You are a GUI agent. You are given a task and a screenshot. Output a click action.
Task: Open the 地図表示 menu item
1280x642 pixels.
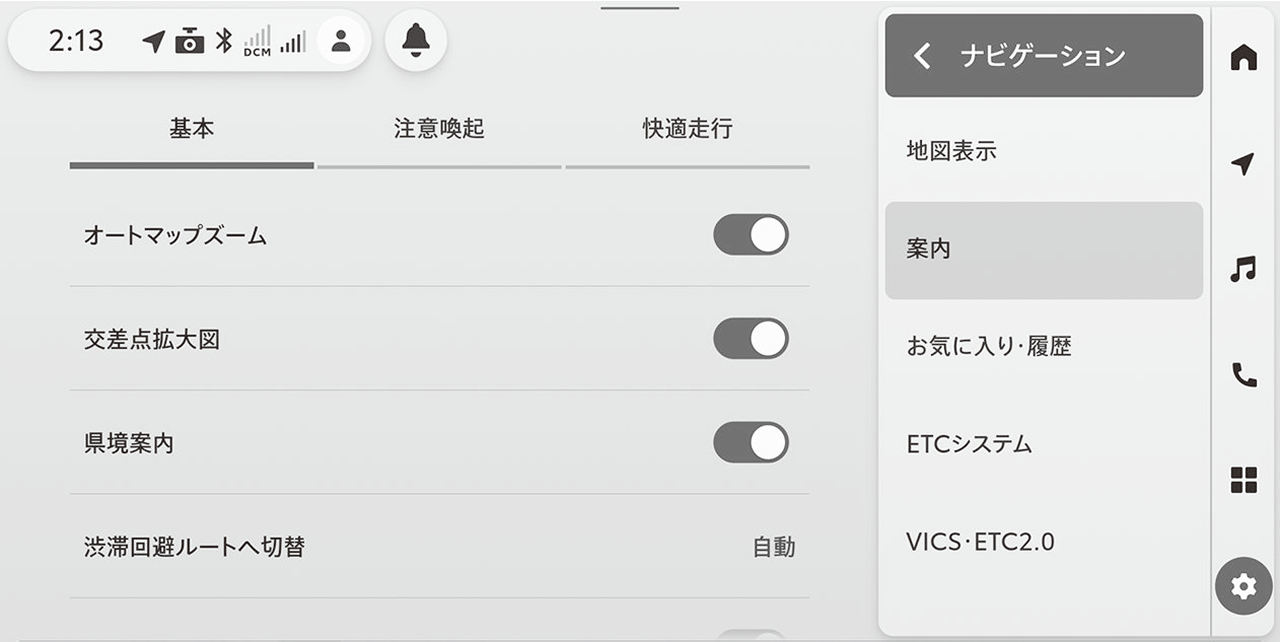(1043, 152)
